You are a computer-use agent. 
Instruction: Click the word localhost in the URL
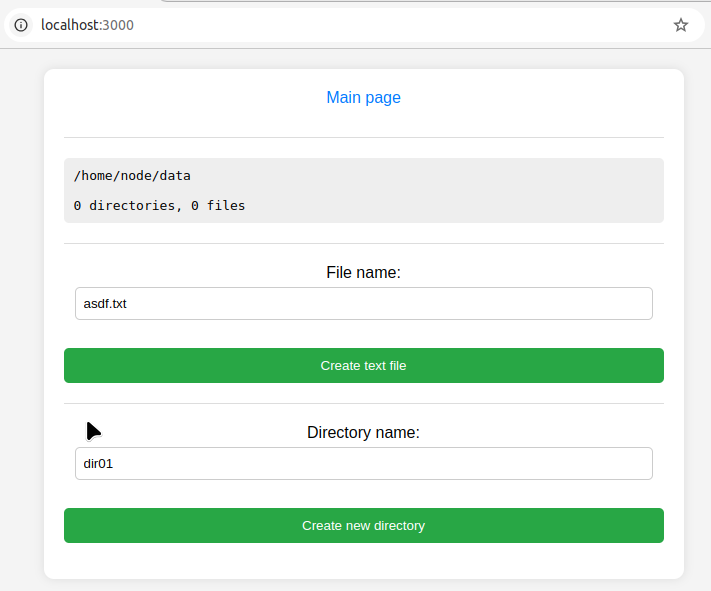pyautogui.click(x=70, y=25)
